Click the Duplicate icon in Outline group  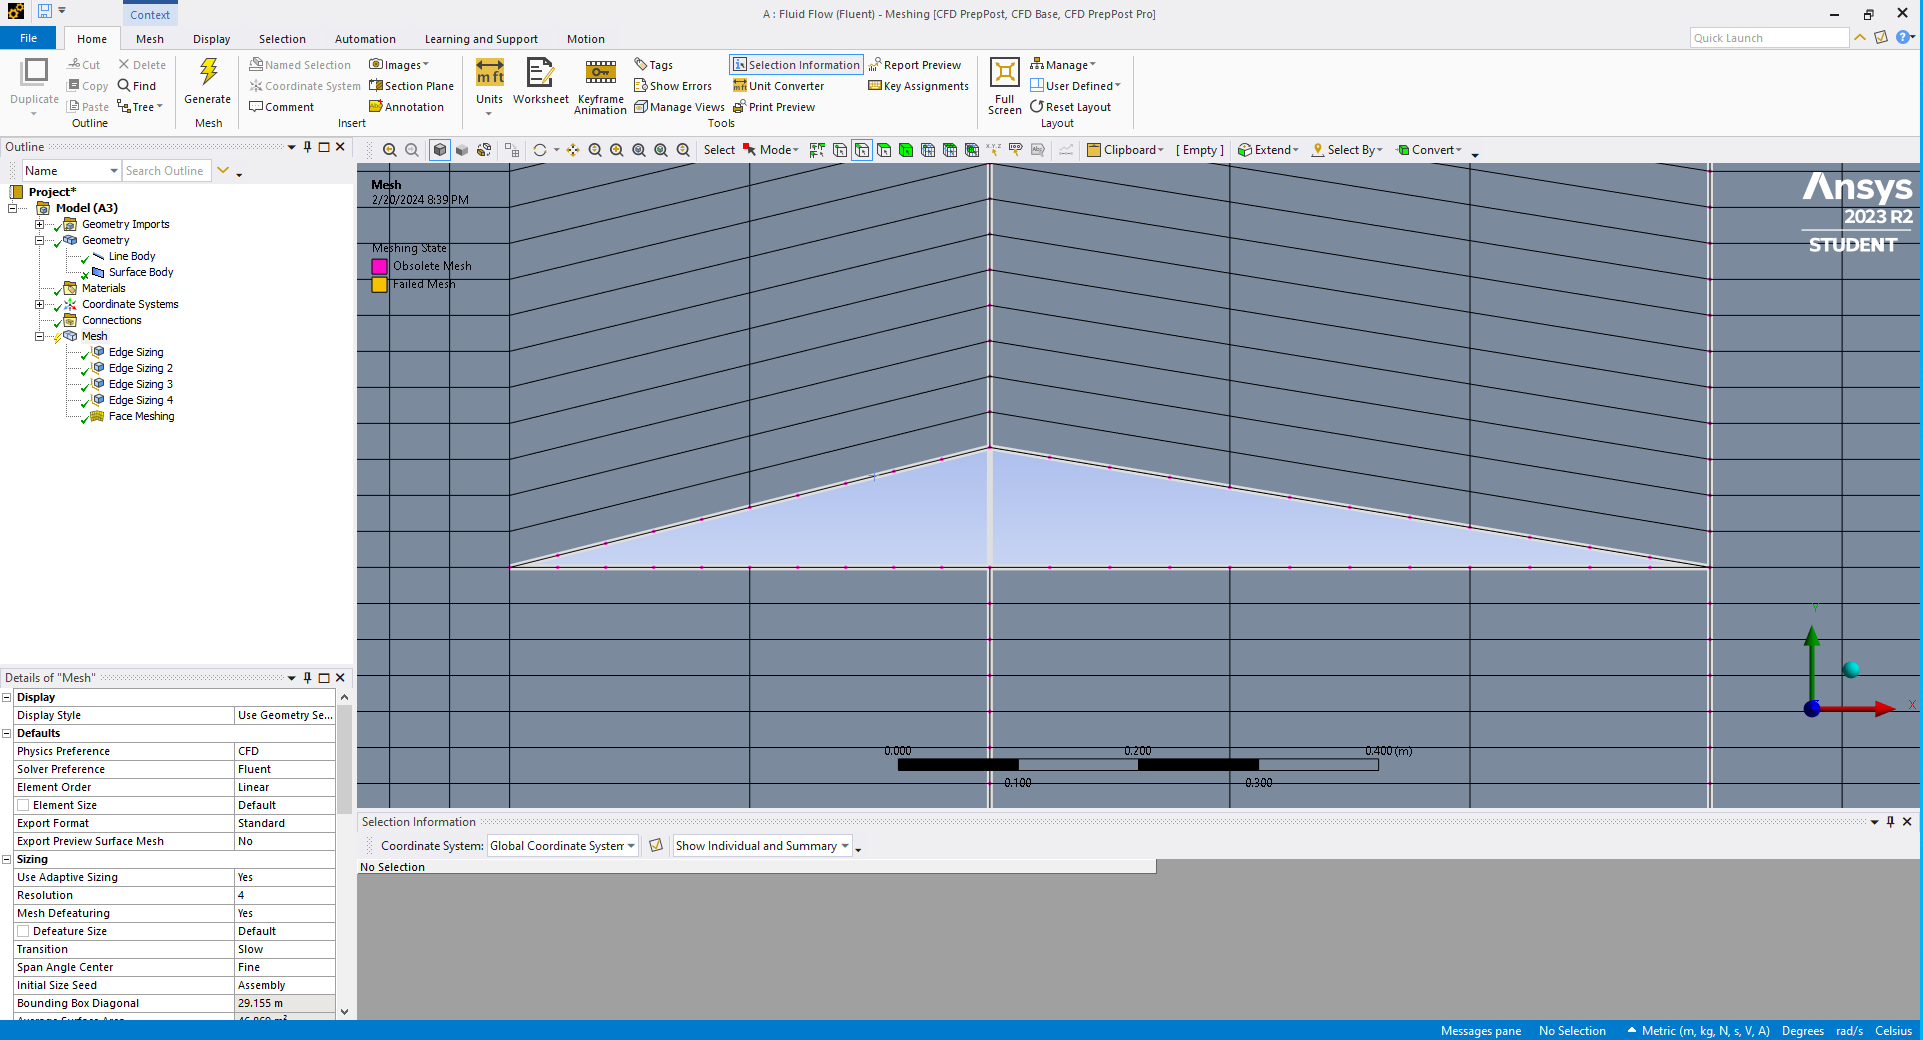click(35, 73)
